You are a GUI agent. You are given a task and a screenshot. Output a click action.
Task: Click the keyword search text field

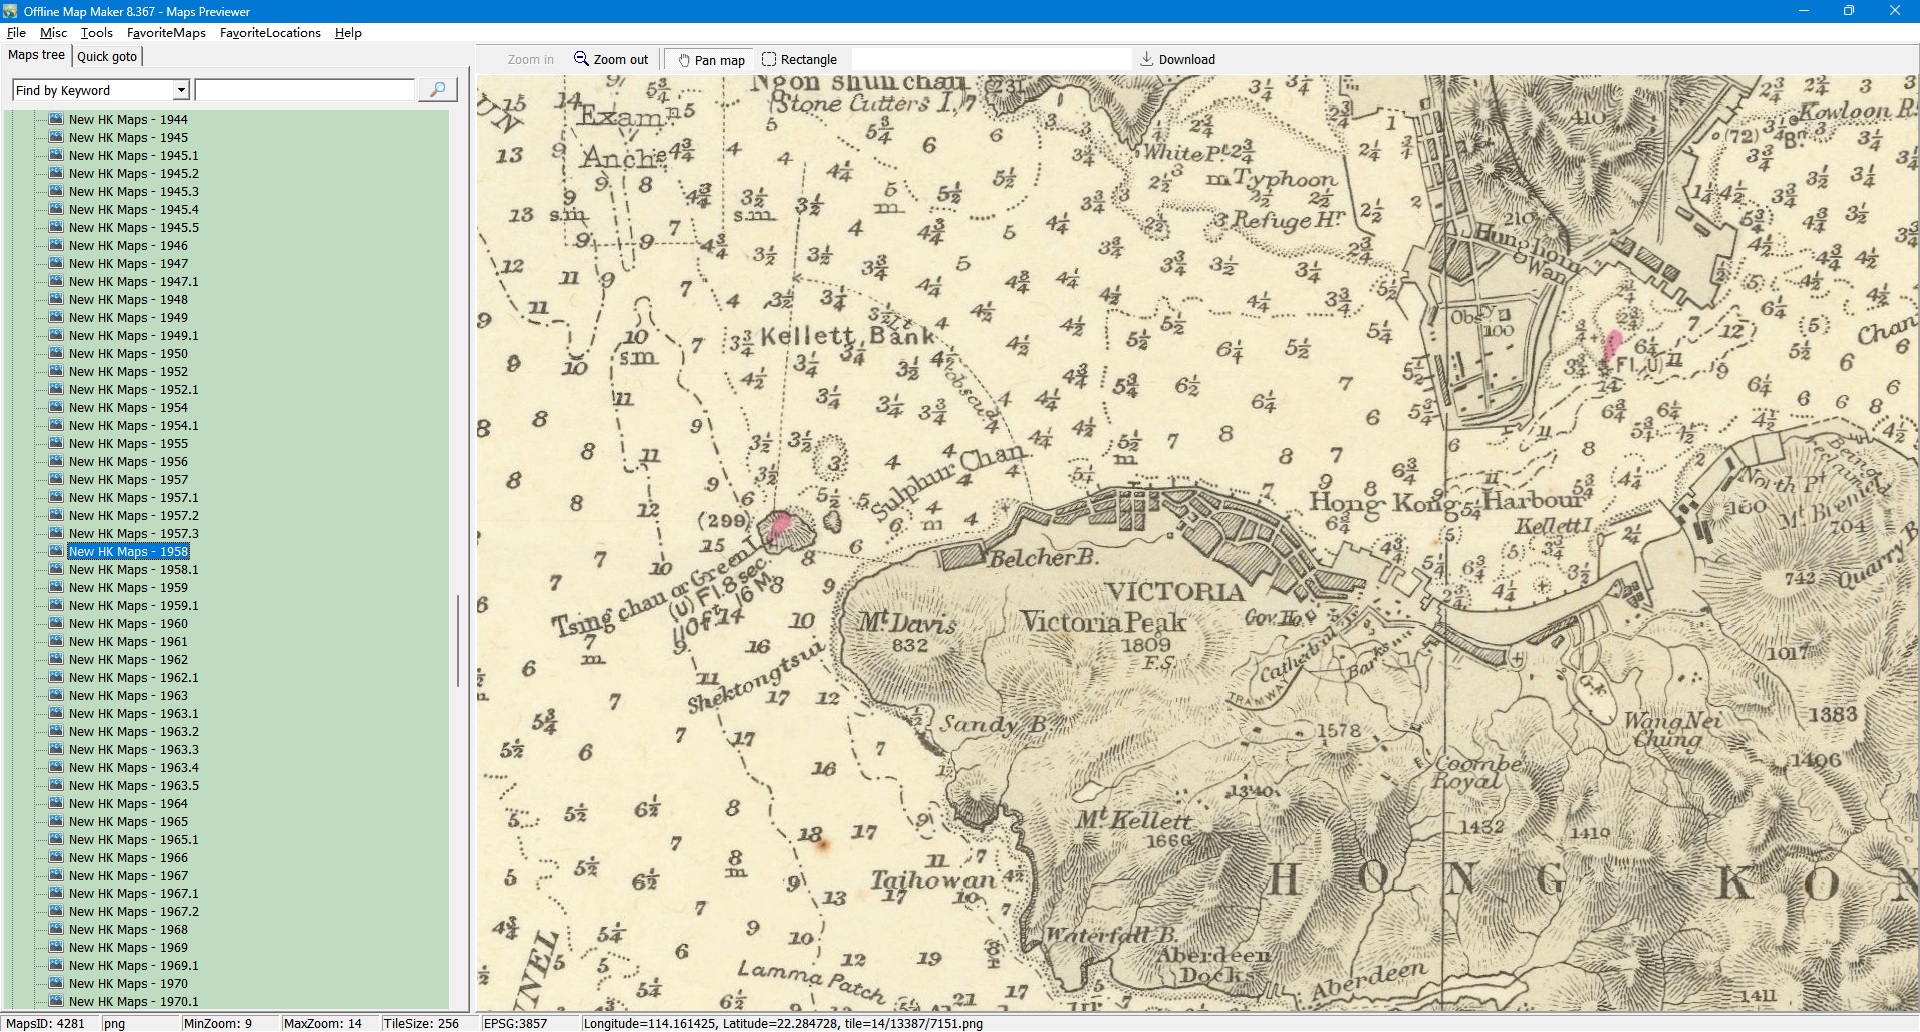[305, 90]
